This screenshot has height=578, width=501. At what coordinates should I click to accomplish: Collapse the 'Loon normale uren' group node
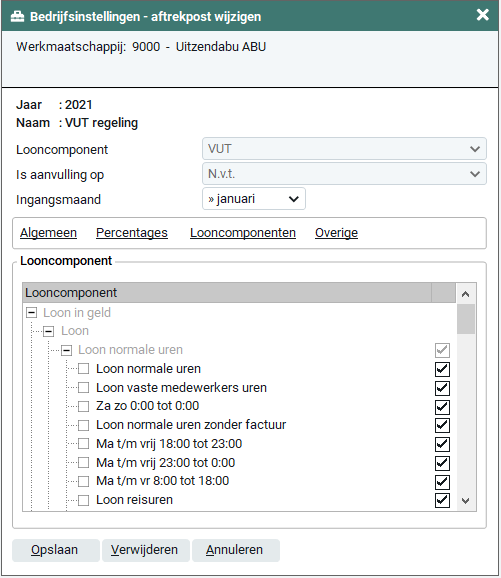click(x=67, y=350)
